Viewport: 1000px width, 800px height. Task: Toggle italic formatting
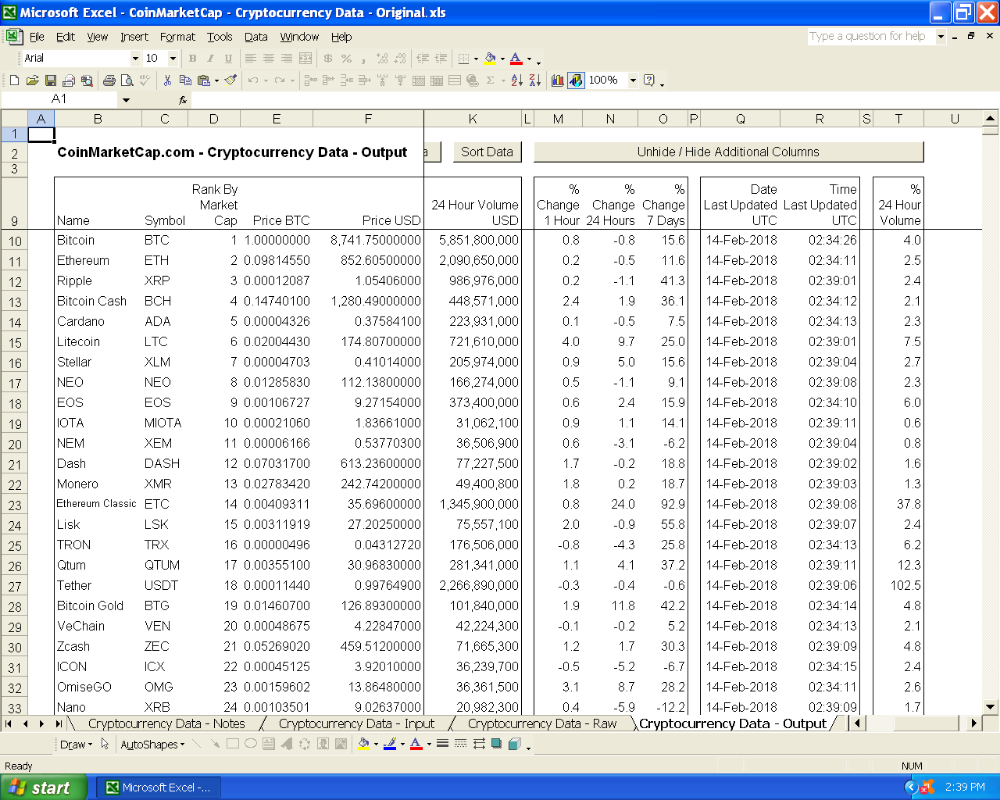(210, 59)
